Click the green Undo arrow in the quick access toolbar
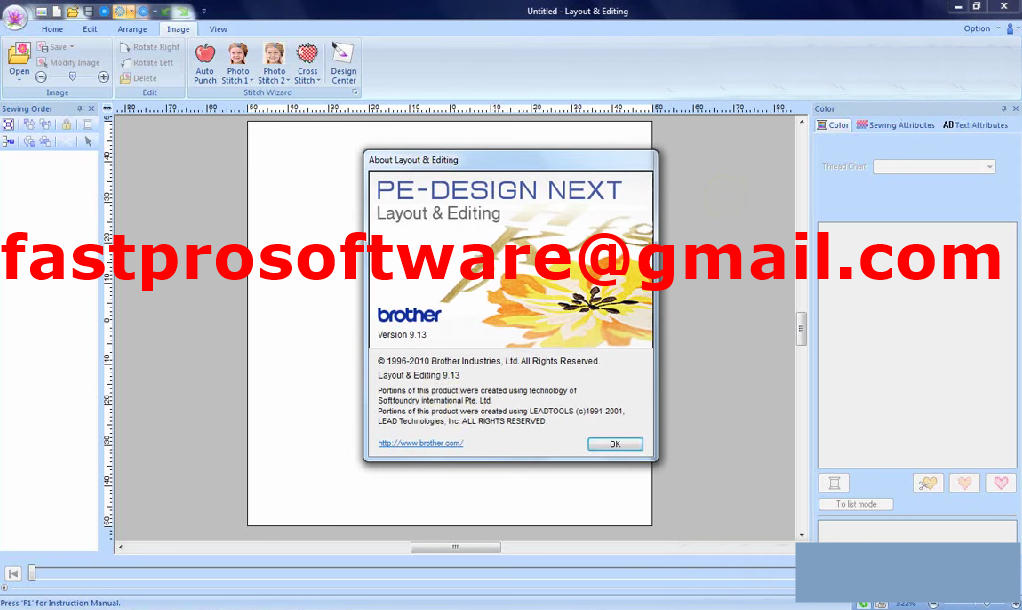The image size is (1022, 610). 166,12
